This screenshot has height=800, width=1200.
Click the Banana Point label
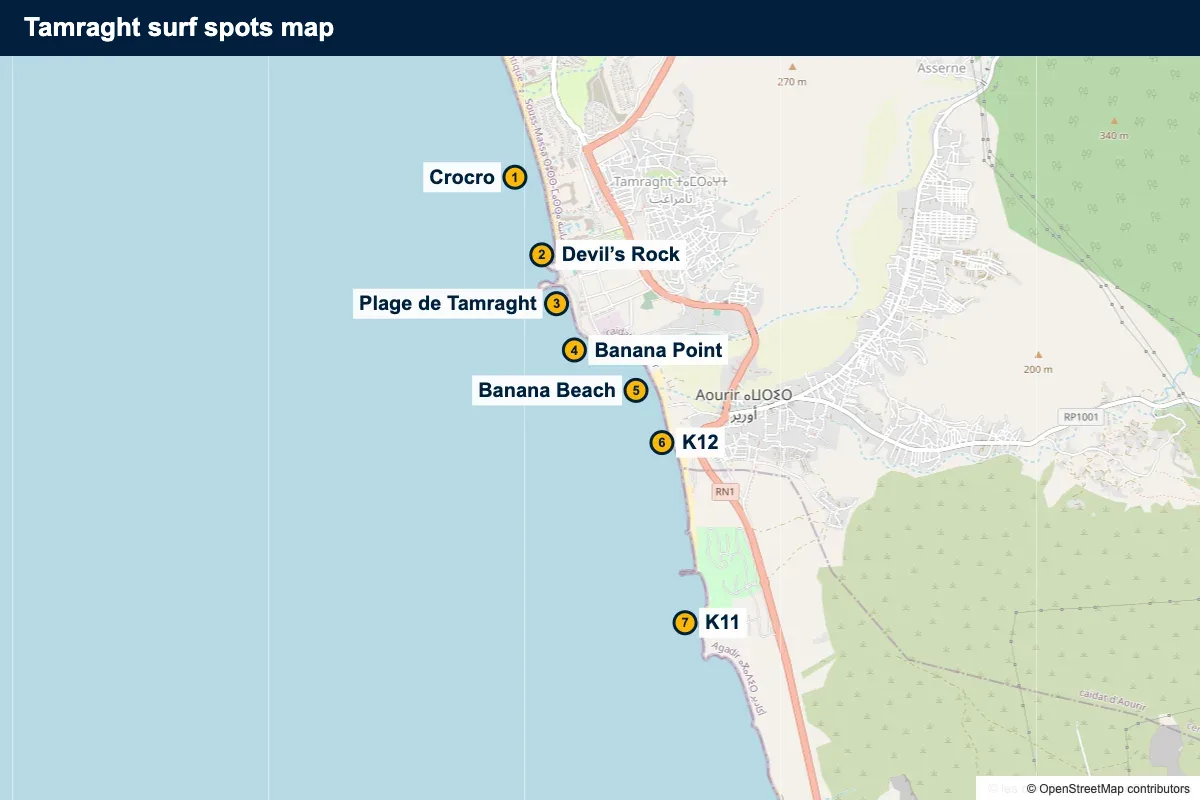(658, 350)
